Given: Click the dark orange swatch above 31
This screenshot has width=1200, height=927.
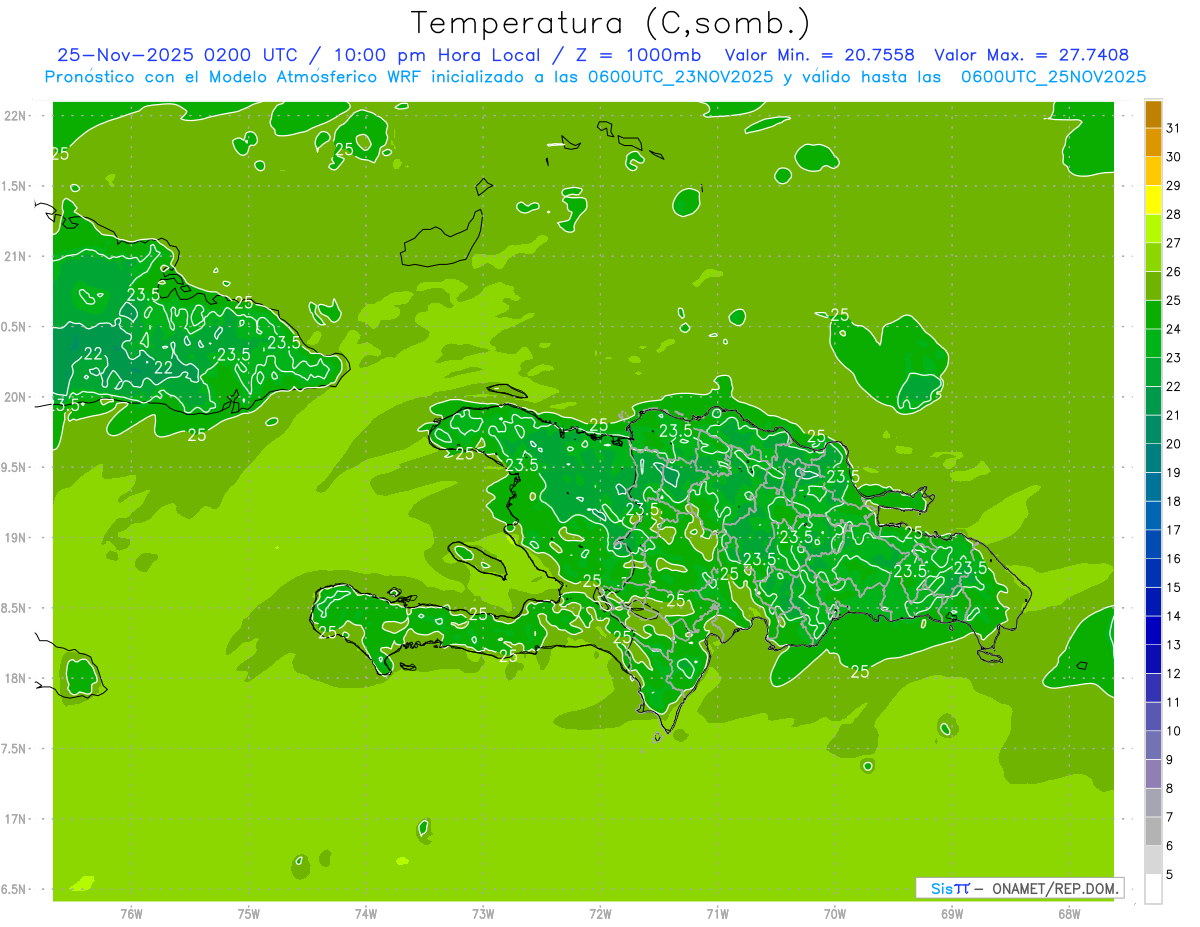Looking at the screenshot, I should 1153,113.
